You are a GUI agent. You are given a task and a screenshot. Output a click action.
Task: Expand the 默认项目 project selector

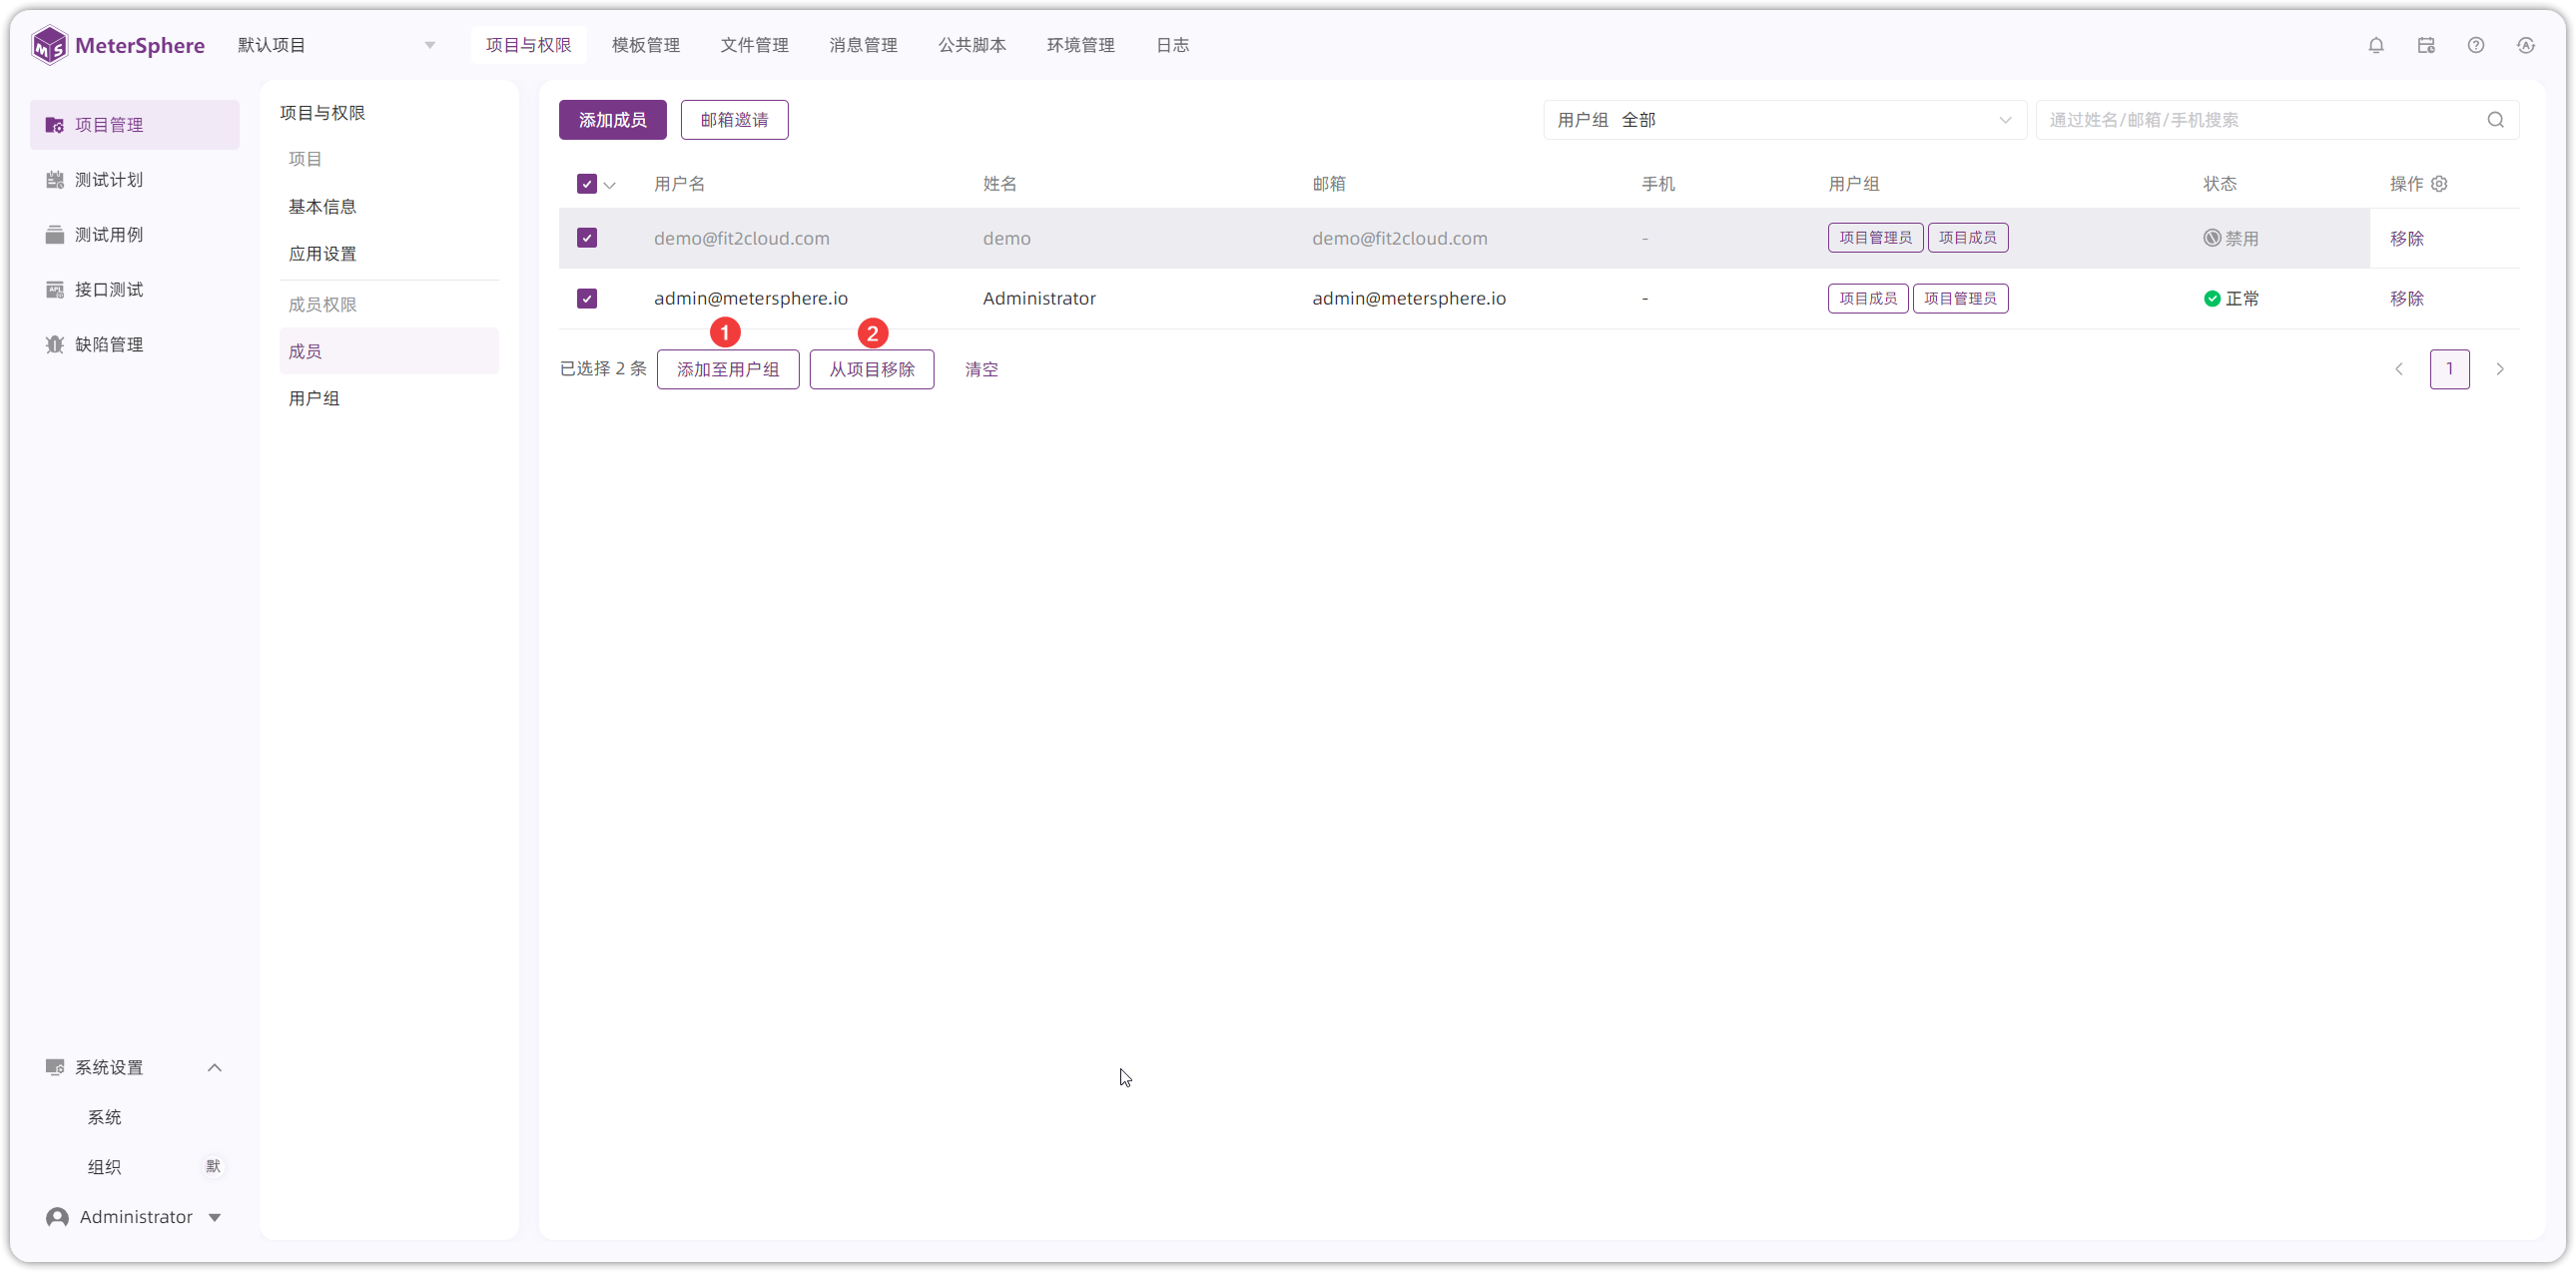tap(336, 45)
